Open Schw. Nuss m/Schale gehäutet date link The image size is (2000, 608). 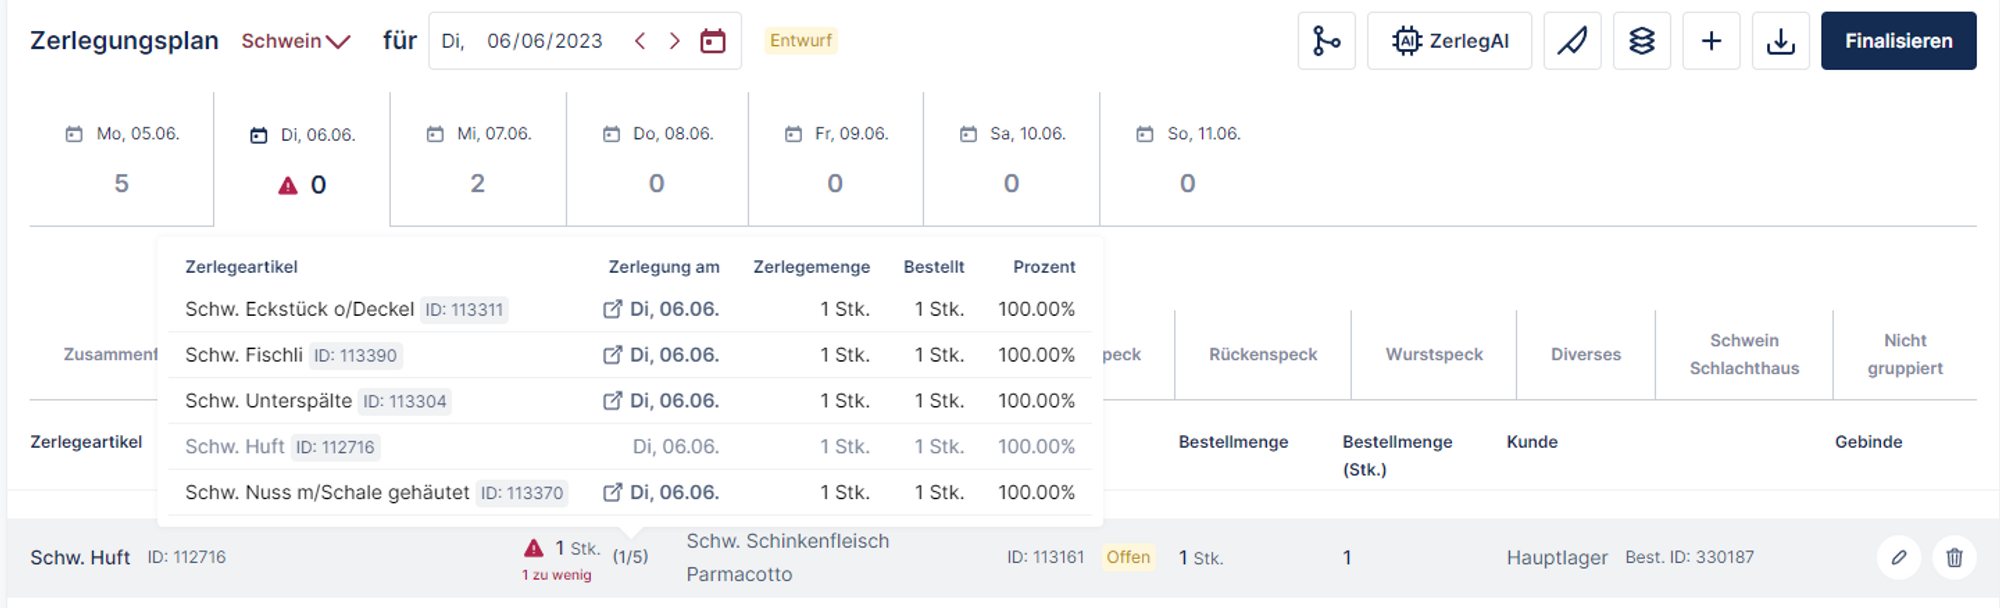coord(661,492)
